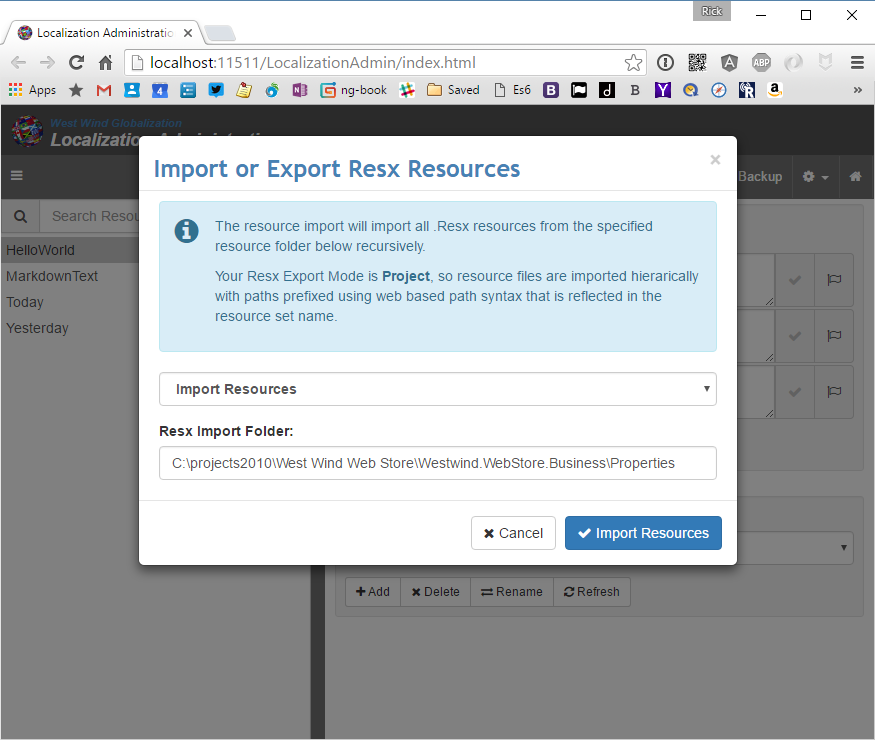Click the flag icon on the top resource row
This screenshot has height=740, width=875.
(834, 280)
